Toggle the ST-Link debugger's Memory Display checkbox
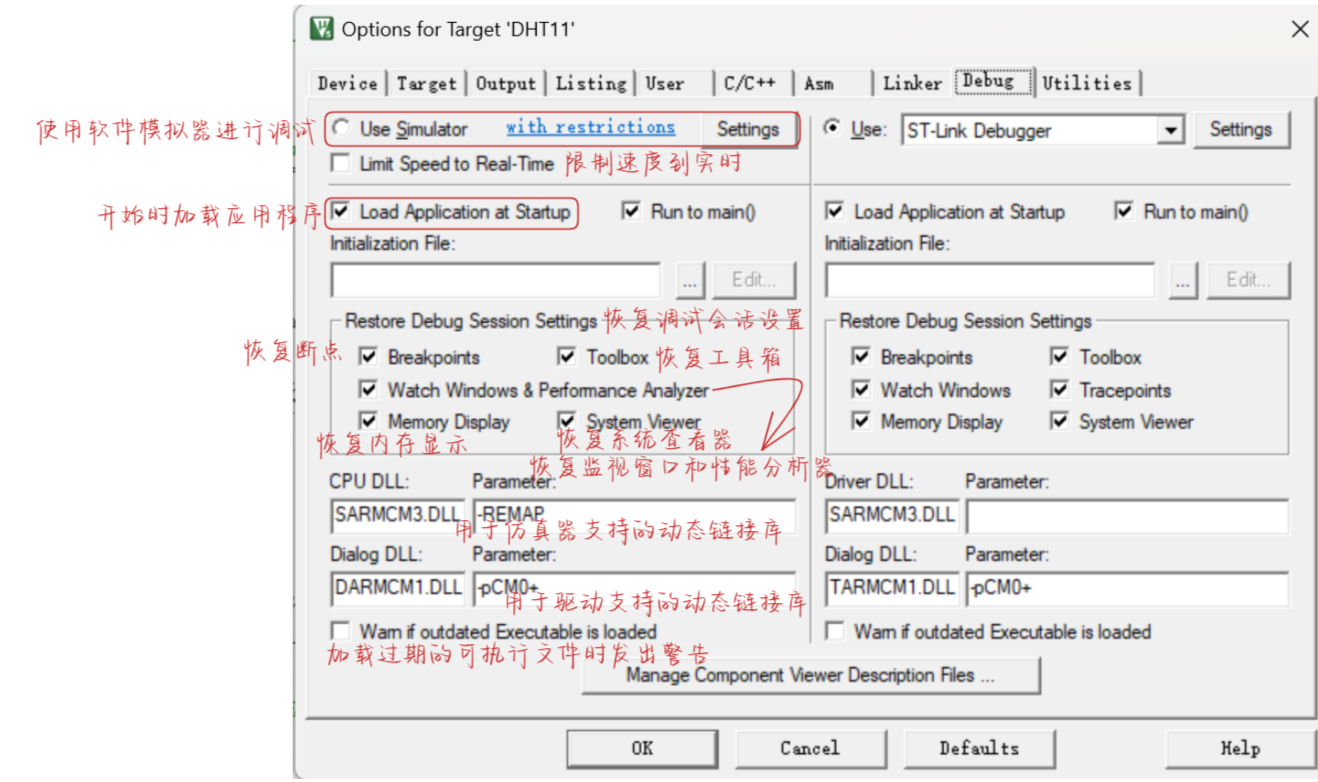Image resolution: width=1318 pixels, height=782 pixels. [861, 421]
